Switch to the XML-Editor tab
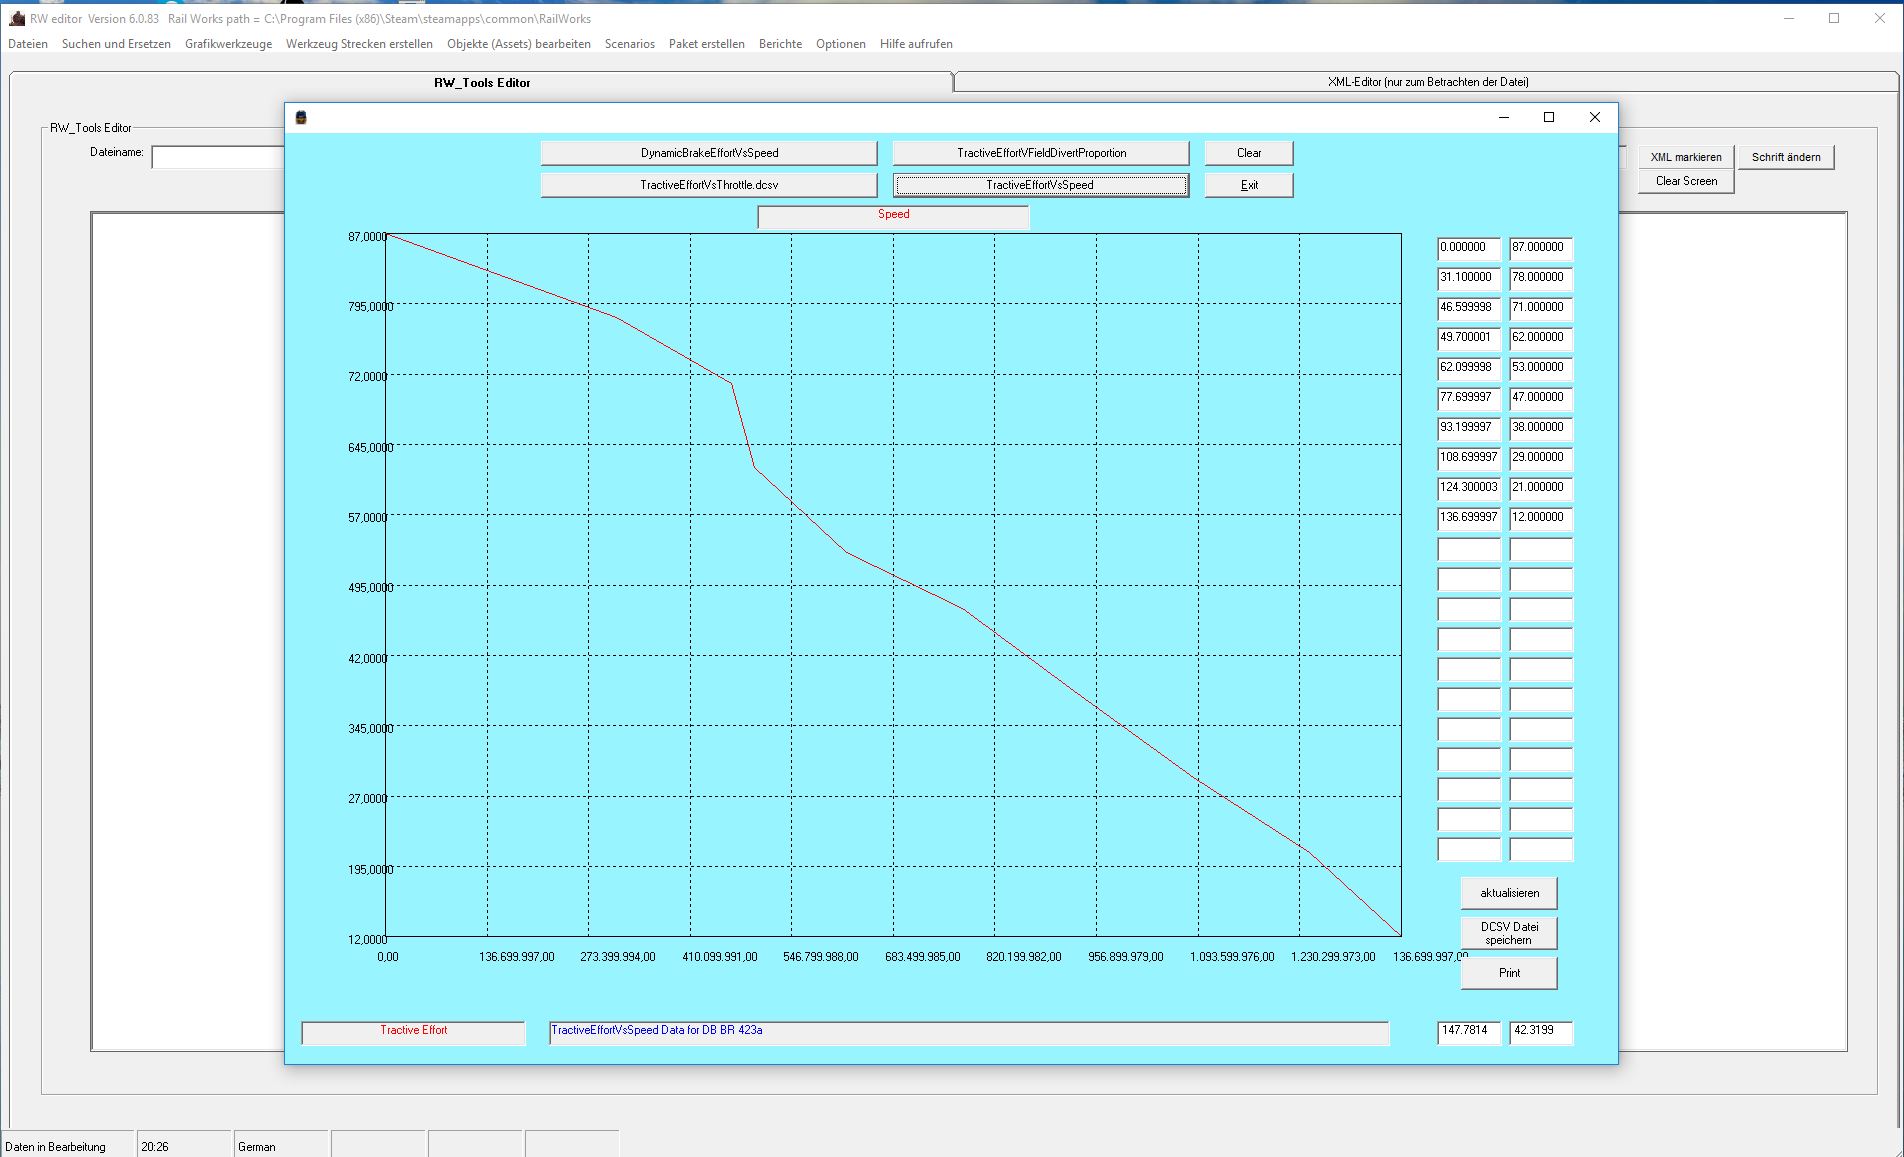Screen dimensions: 1904x1157 1427,82
